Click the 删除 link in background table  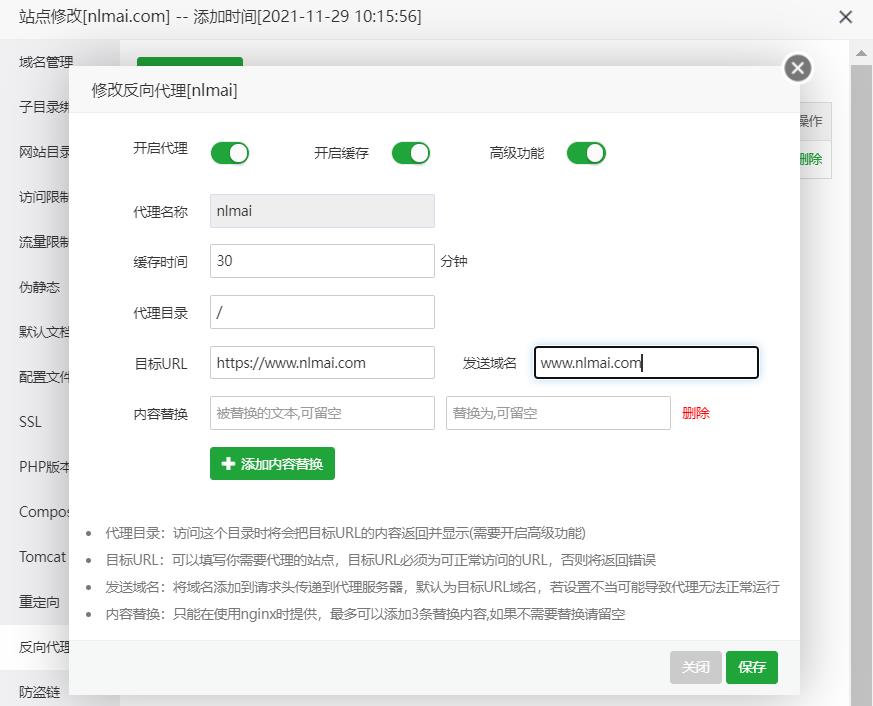pyautogui.click(x=811, y=159)
